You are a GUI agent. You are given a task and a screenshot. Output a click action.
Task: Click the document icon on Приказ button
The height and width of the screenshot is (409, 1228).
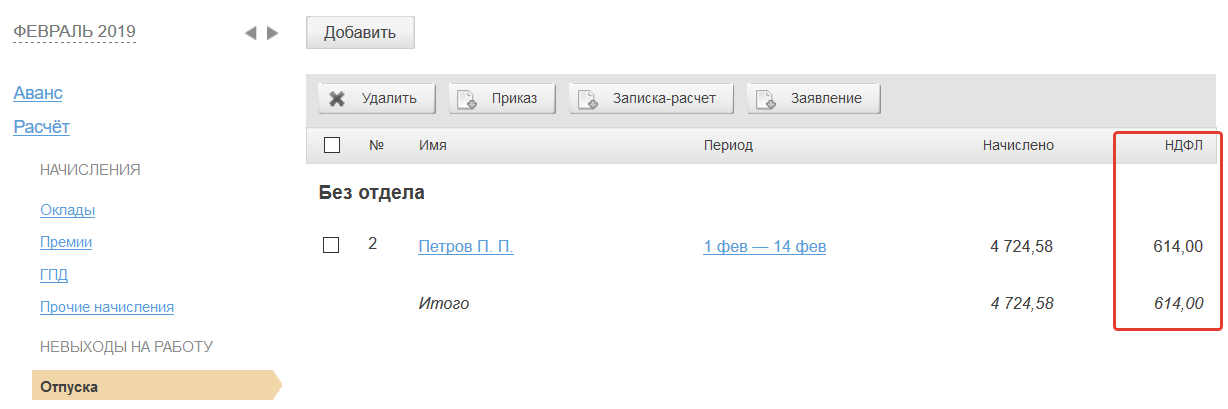467,99
